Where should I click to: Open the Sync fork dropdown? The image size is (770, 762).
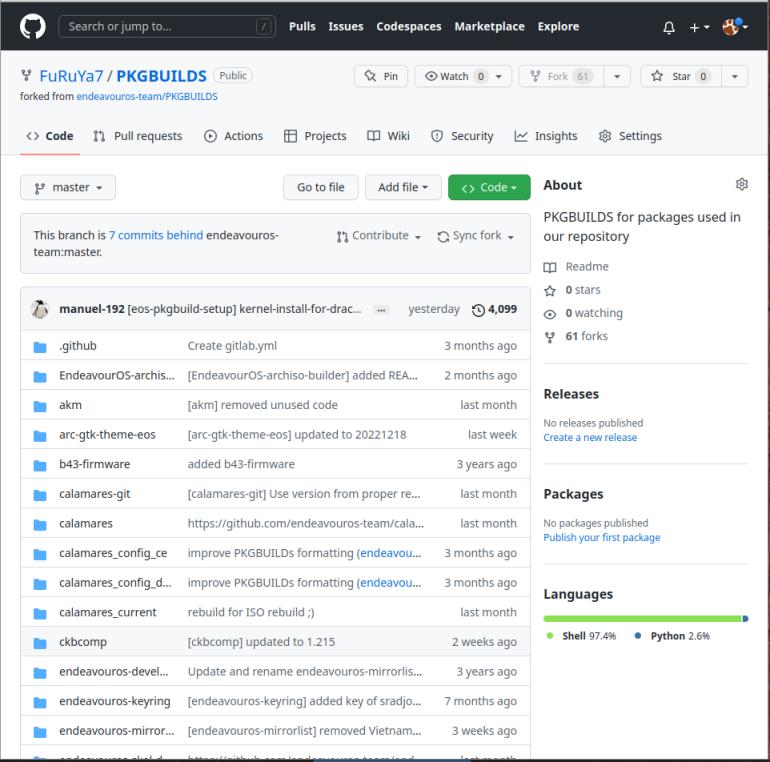pos(475,236)
